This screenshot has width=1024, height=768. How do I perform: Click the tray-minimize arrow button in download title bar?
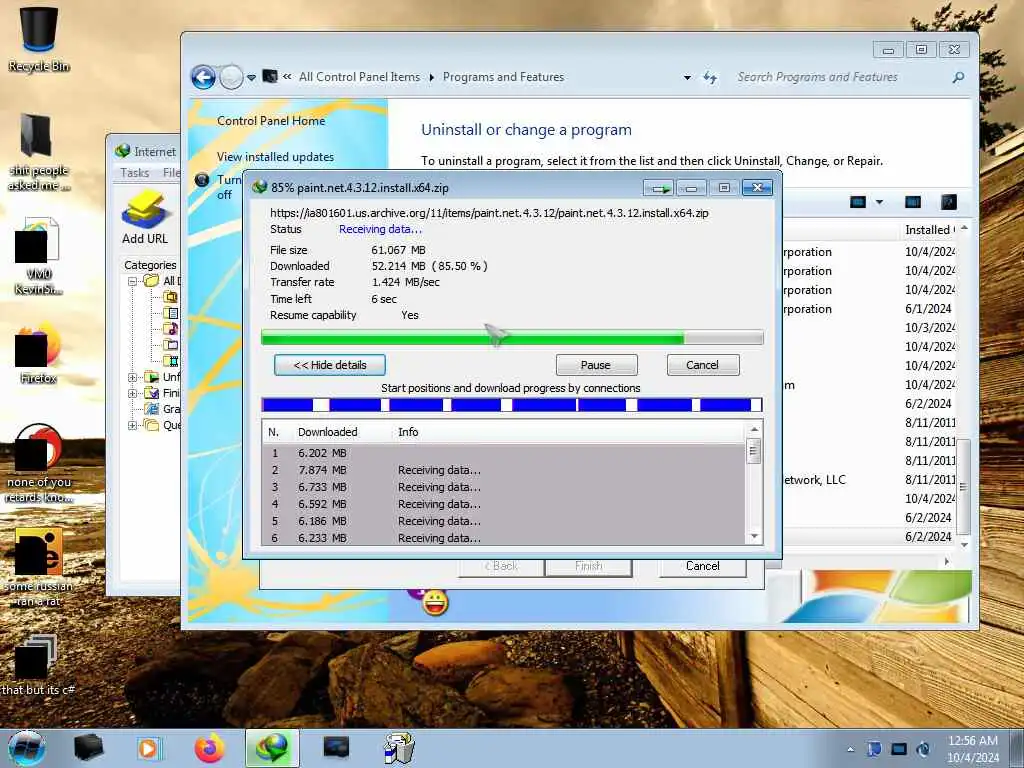tap(659, 188)
